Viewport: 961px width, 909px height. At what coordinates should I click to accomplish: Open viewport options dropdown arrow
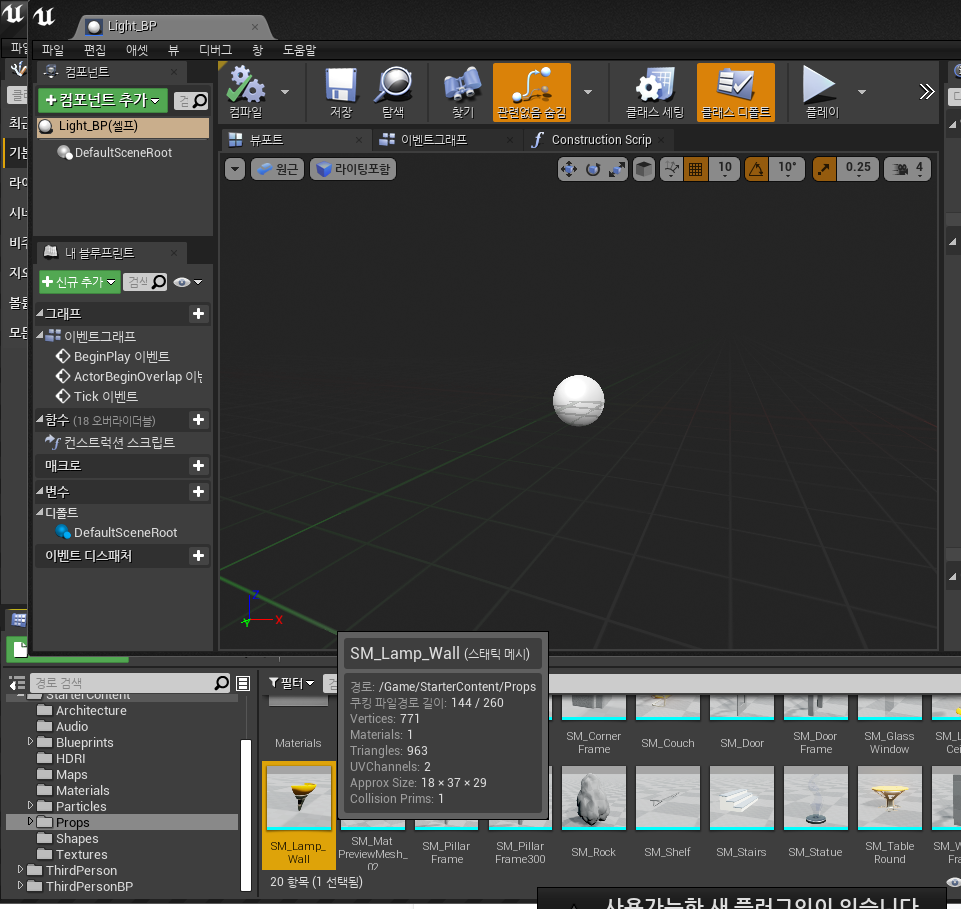point(235,169)
